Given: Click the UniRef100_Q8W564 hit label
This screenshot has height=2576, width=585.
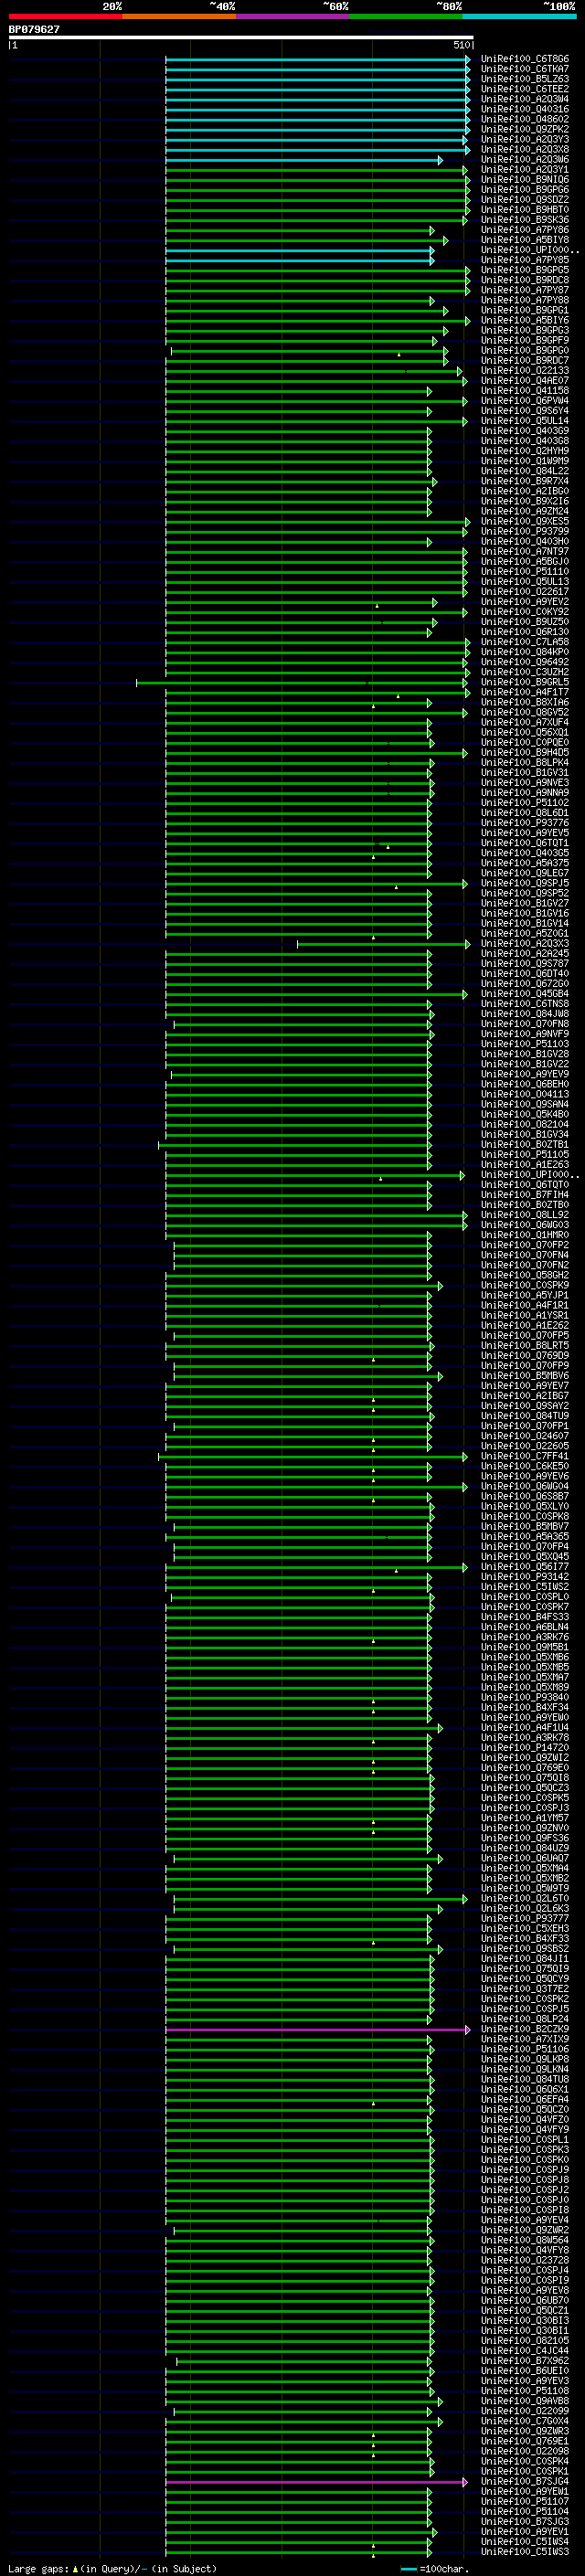Looking at the screenshot, I should 525,2240.
